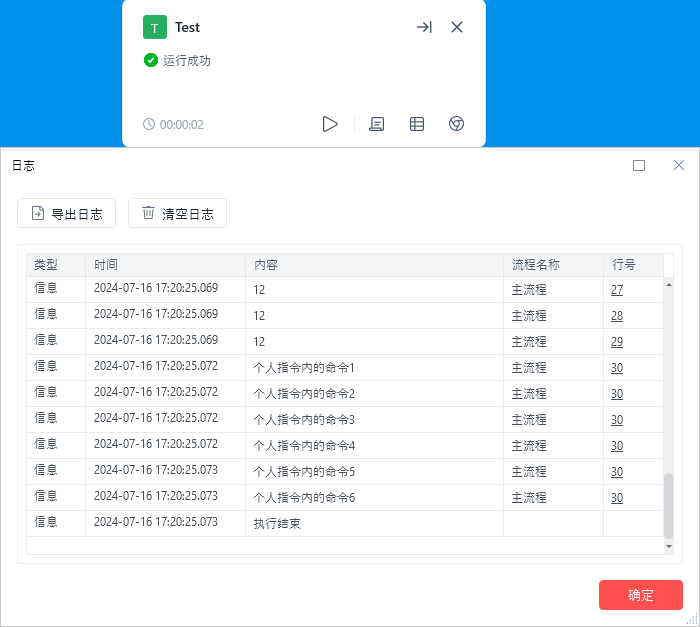Click the Chrome browser icon in Test card

click(x=456, y=124)
